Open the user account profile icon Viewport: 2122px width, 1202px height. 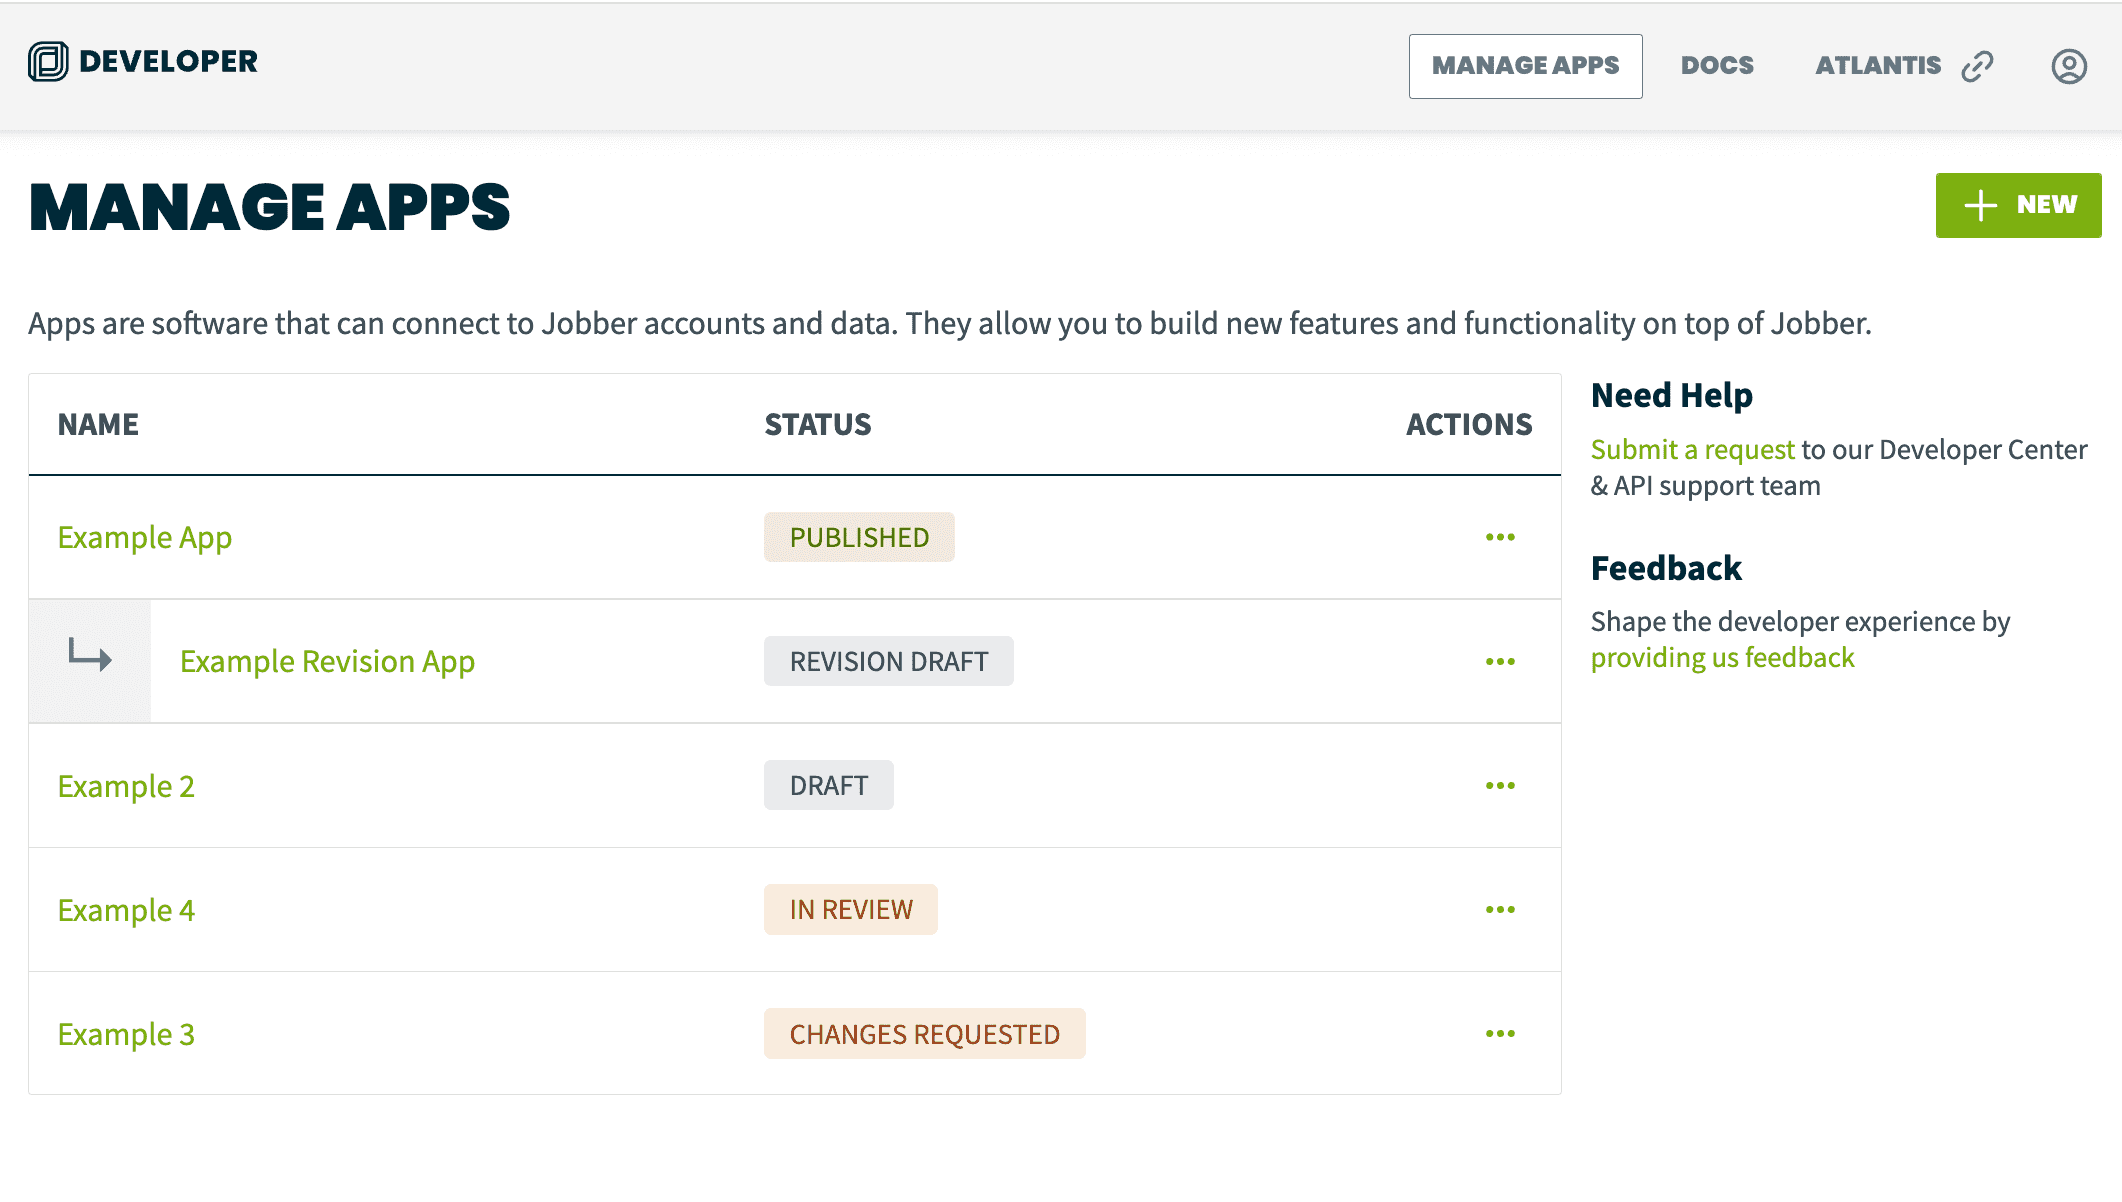pos(2068,66)
